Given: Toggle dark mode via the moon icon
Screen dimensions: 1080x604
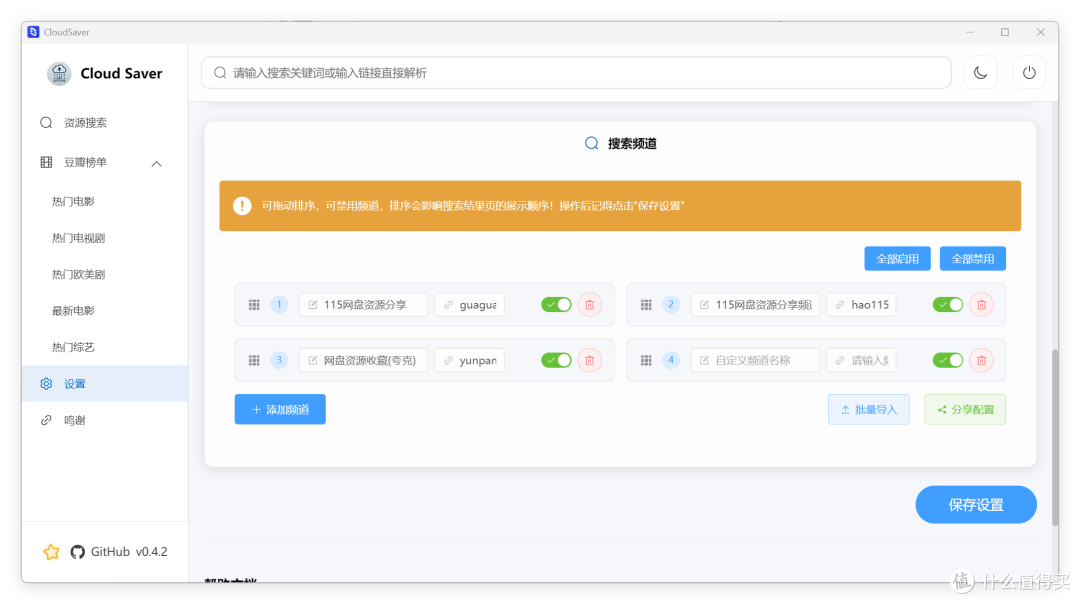Looking at the screenshot, I should coord(980,71).
